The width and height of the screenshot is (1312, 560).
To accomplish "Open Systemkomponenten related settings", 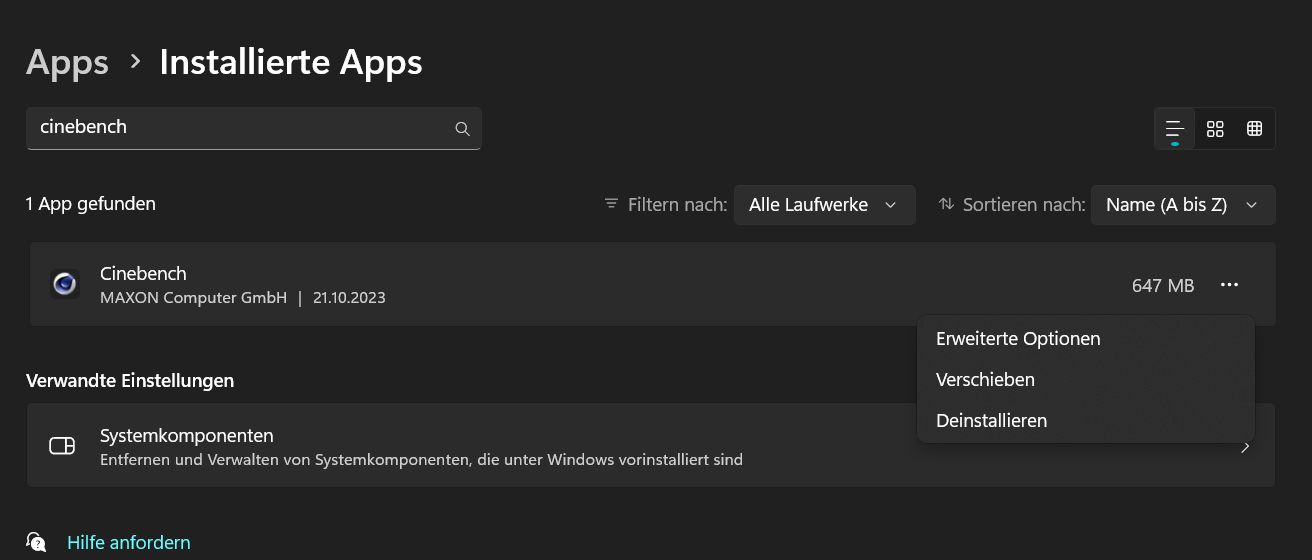I will [x=651, y=446].
